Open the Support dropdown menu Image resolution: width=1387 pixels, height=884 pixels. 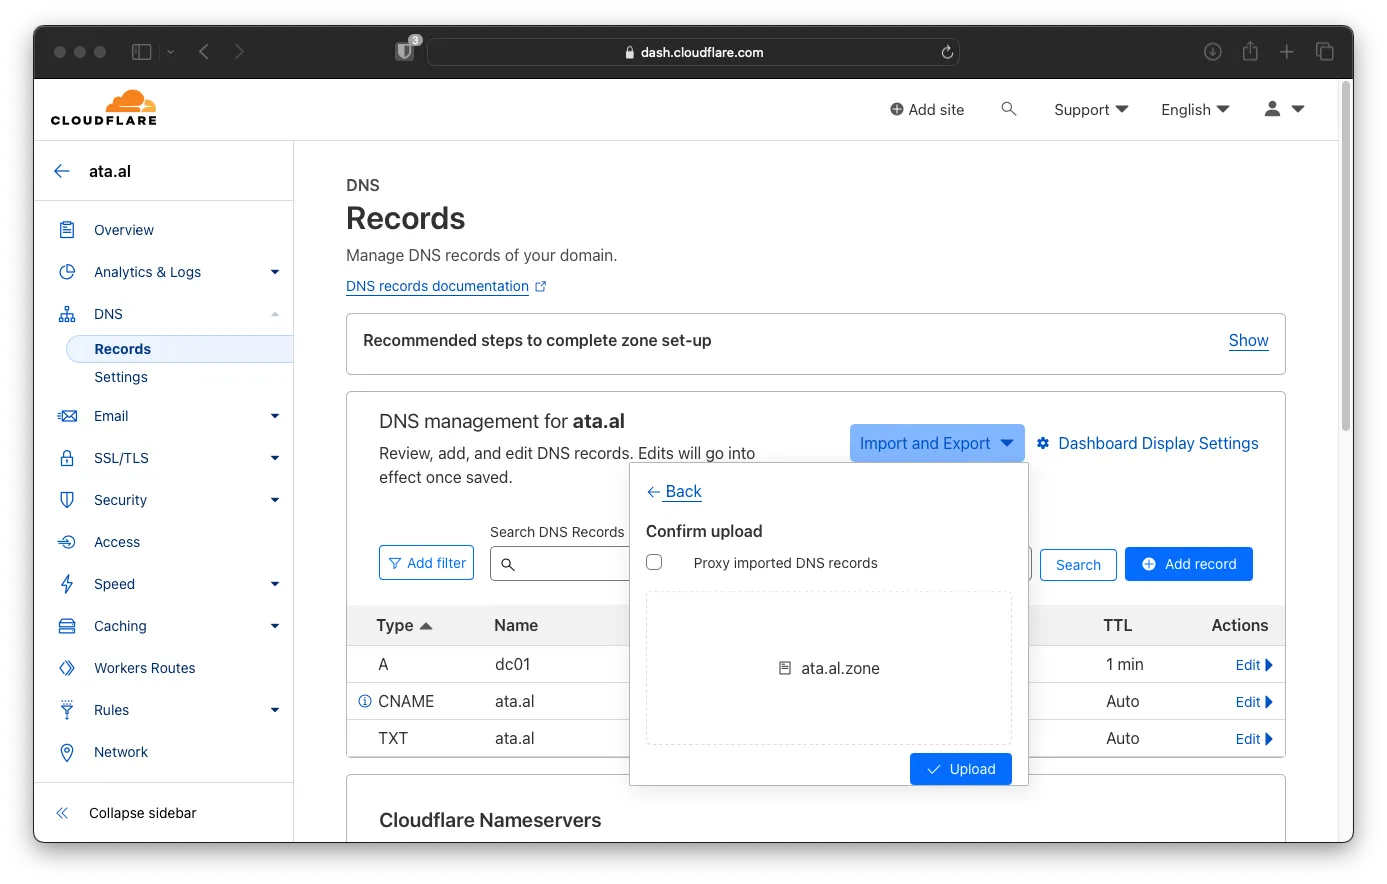click(x=1091, y=109)
